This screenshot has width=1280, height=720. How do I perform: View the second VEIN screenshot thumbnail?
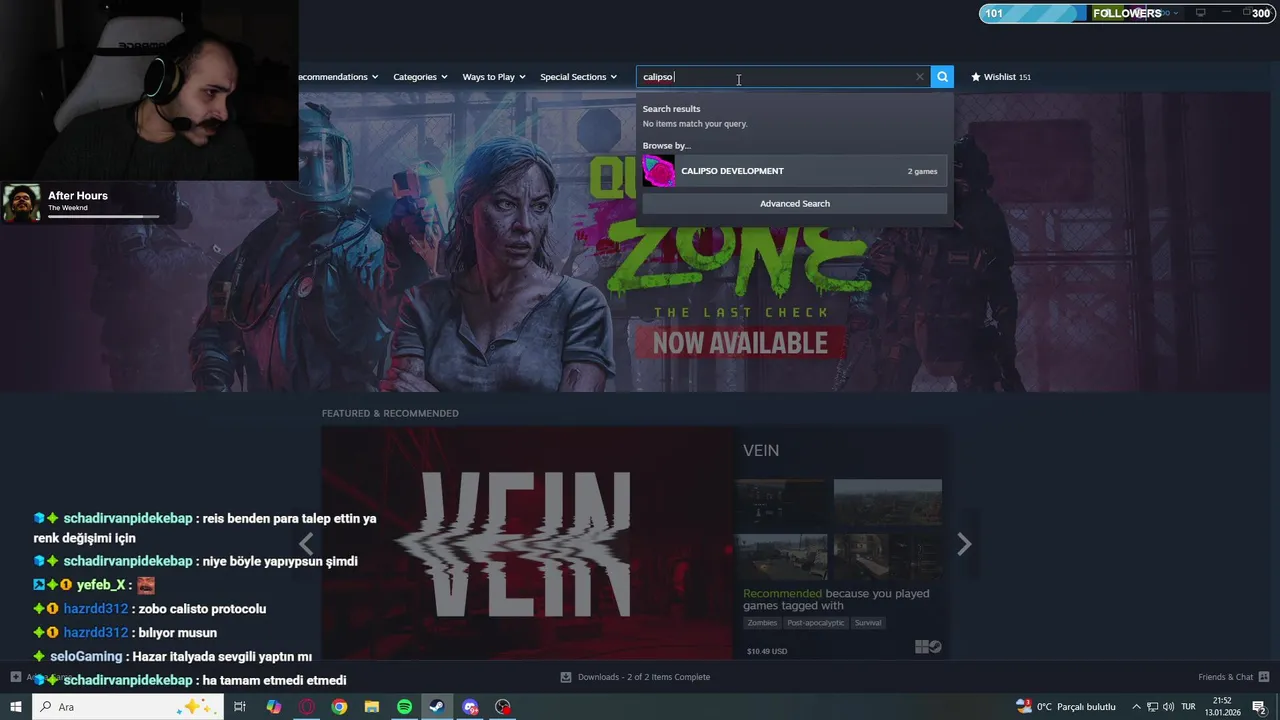pos(888,503)
